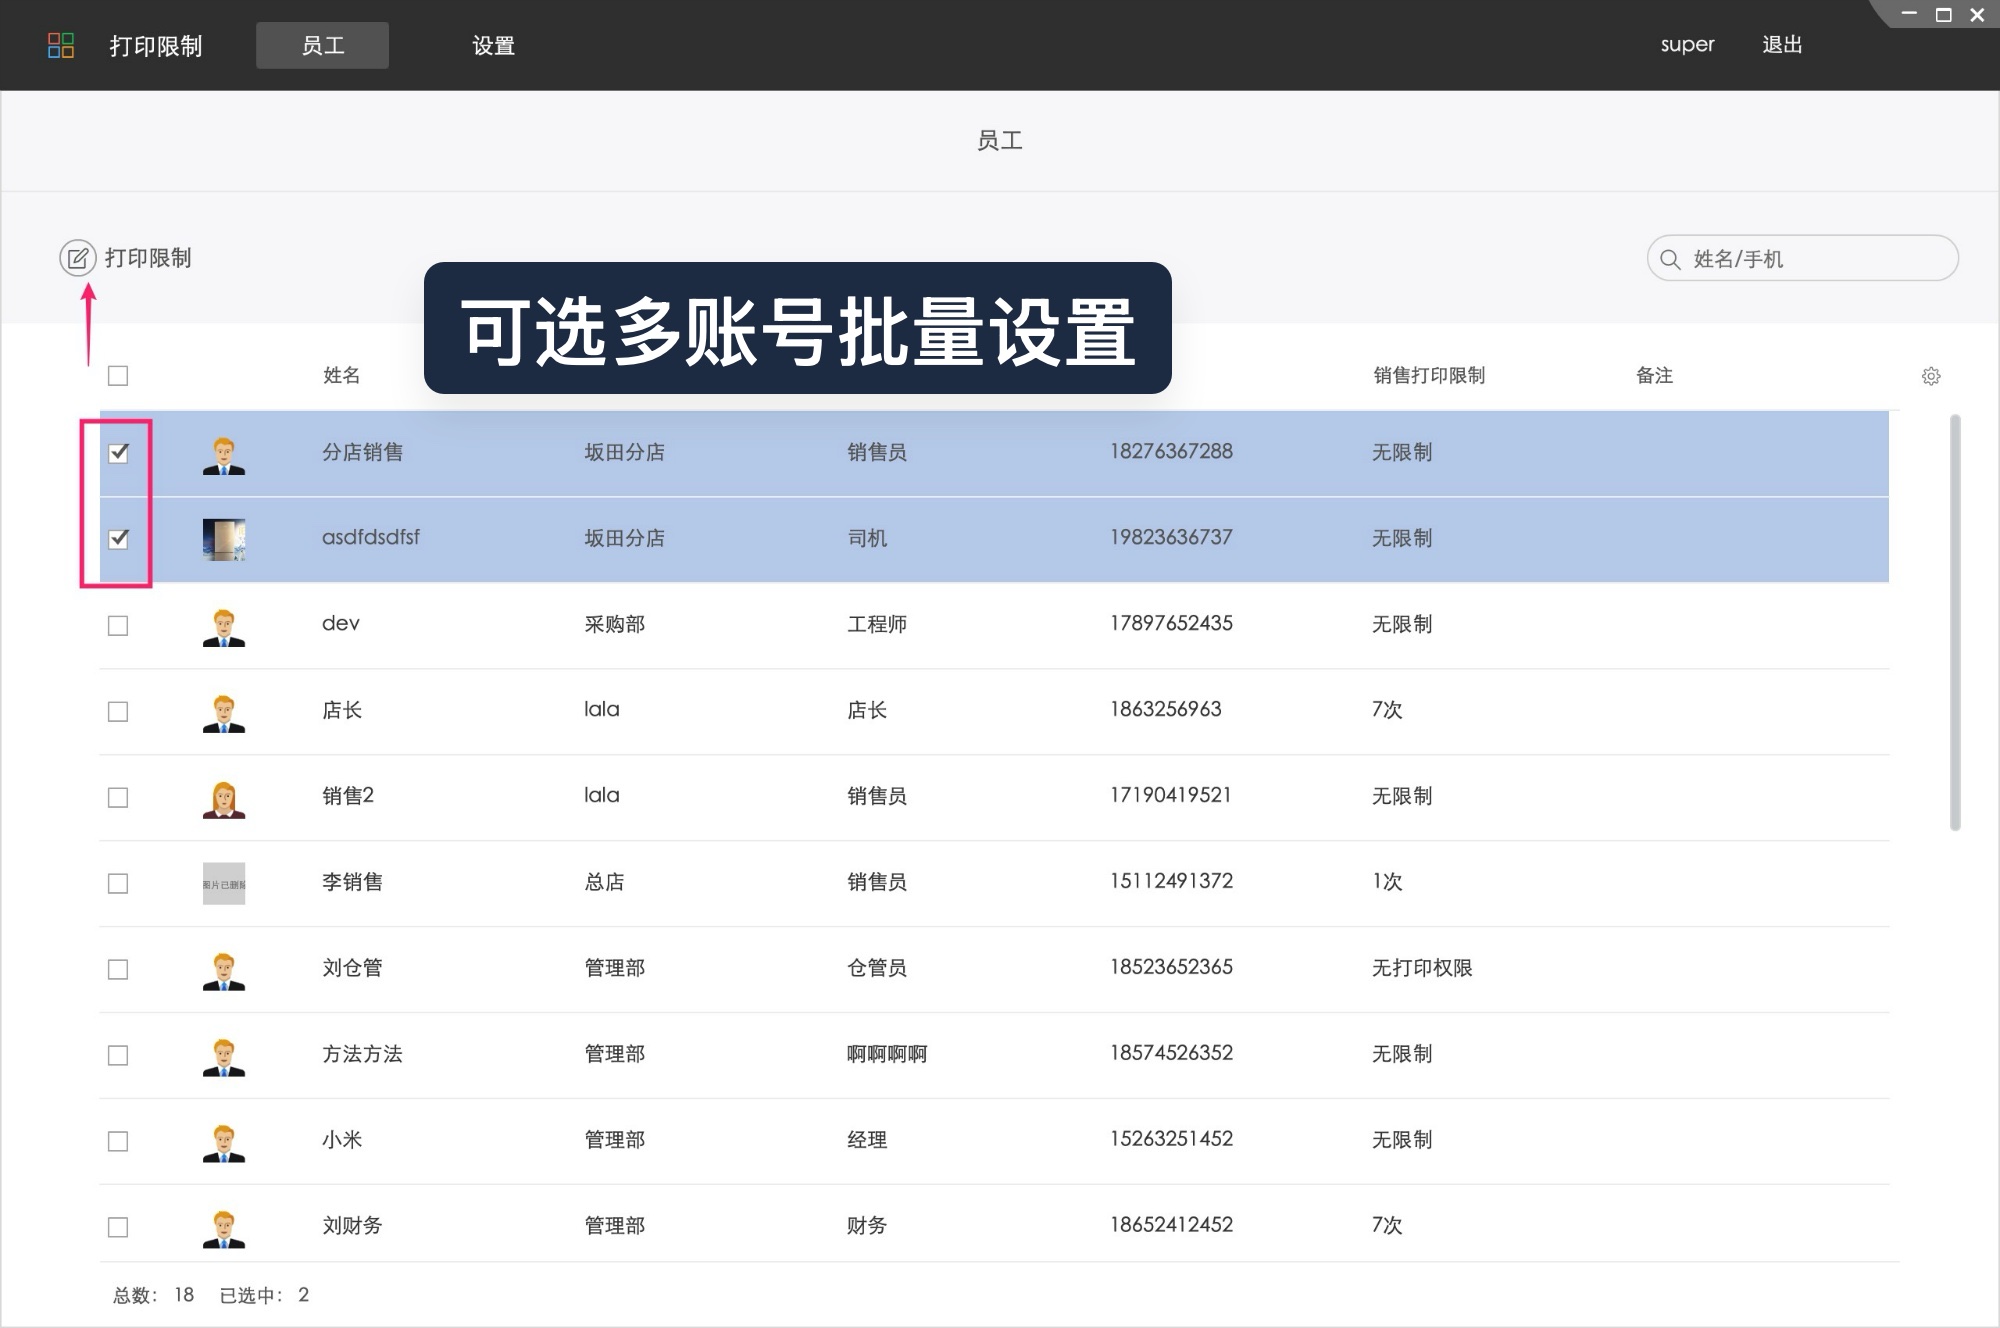Select the 员工 tab
2000x1328 pixels.
322,45
